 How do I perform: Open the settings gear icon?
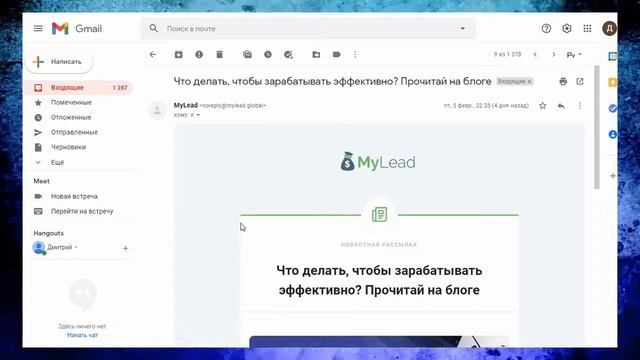coord(567,29)
